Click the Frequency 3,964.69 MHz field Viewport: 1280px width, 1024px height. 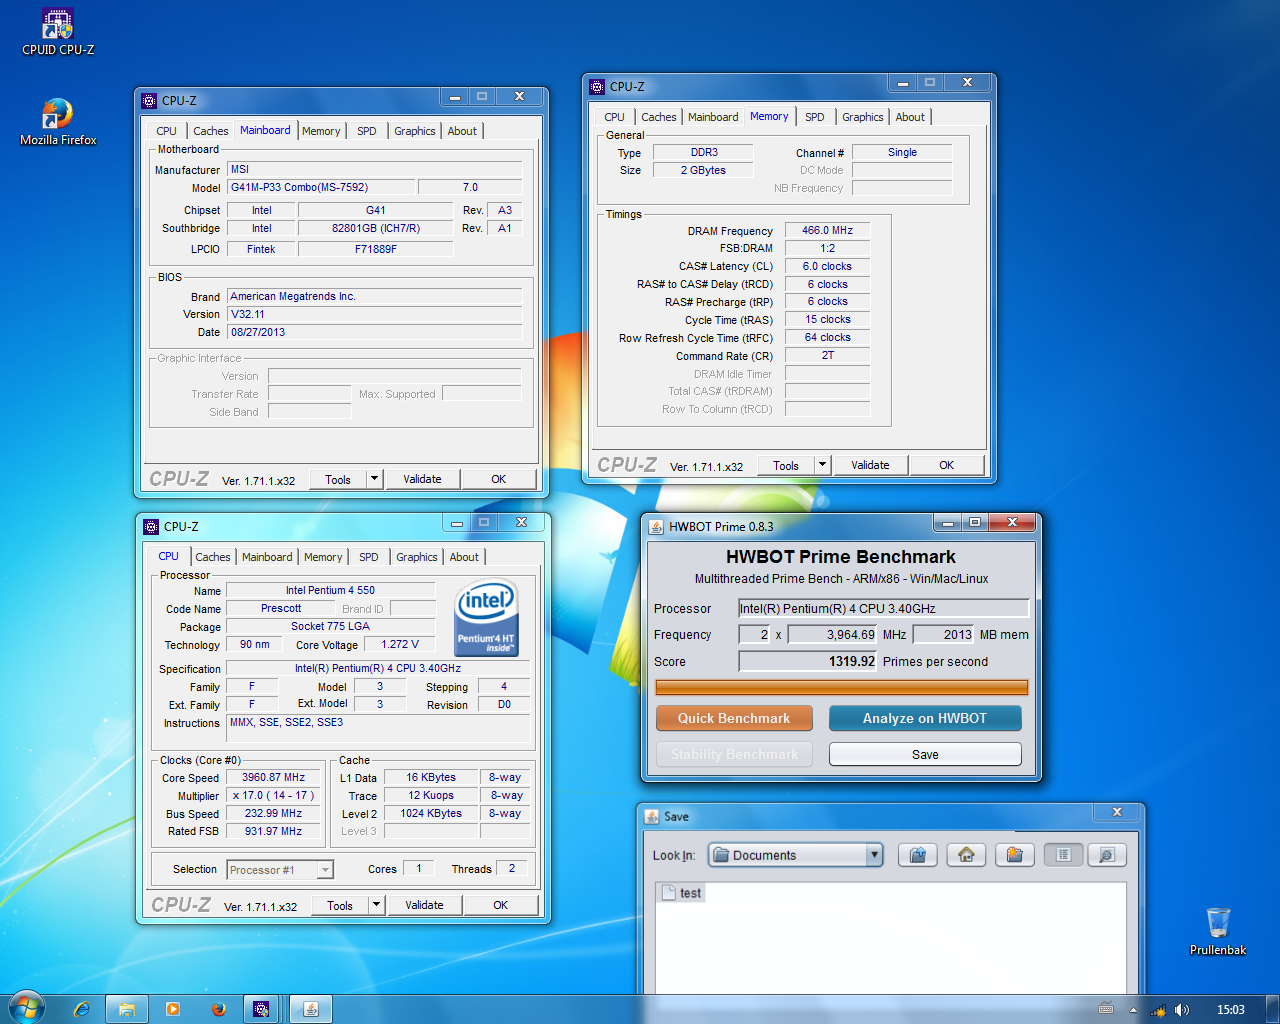click(x=832, y=634)
